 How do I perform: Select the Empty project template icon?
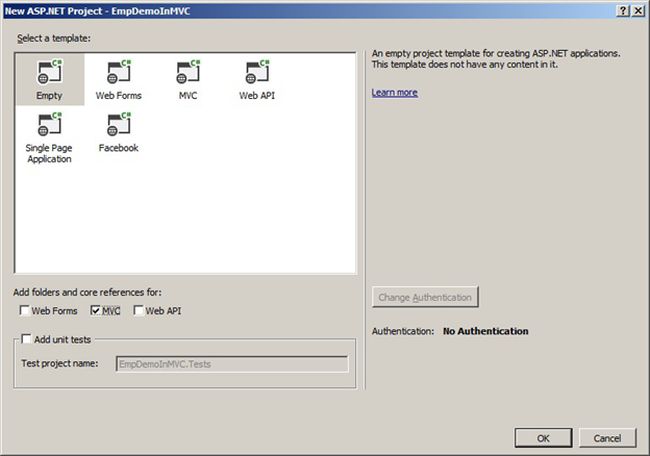pyautogui.click(x=49, y=72)
